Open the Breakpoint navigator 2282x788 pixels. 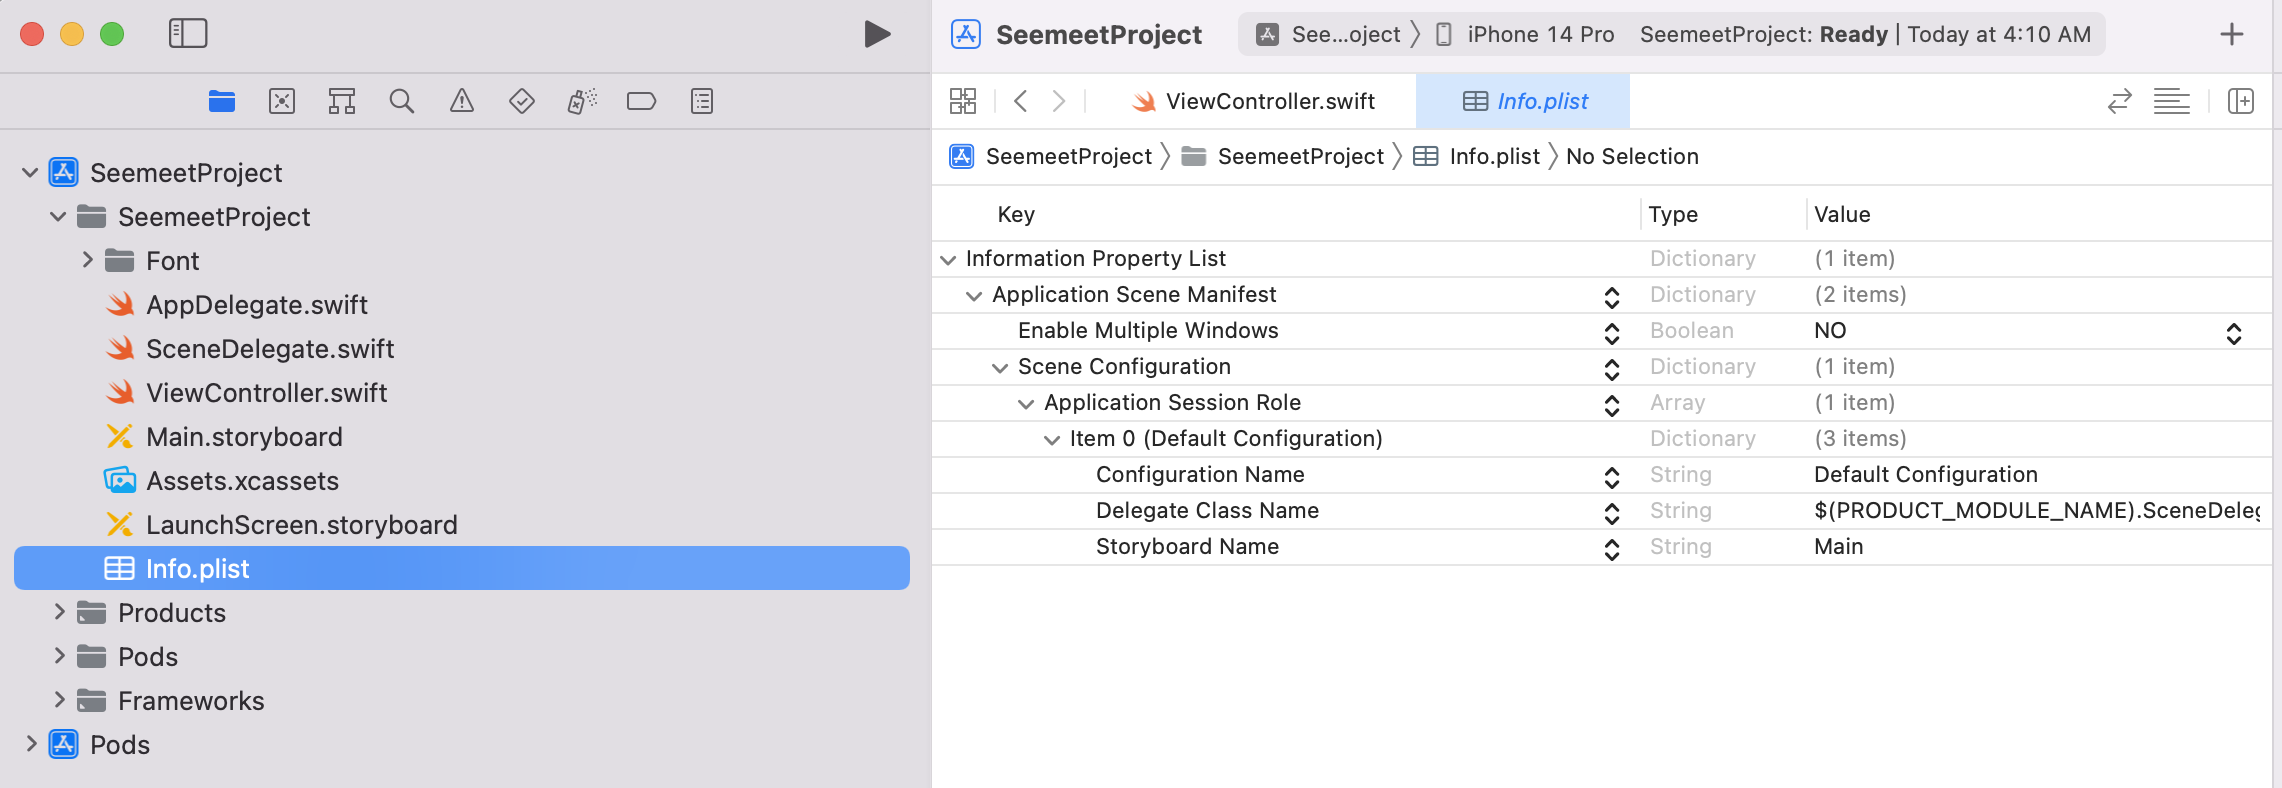(x=641, y=101)
